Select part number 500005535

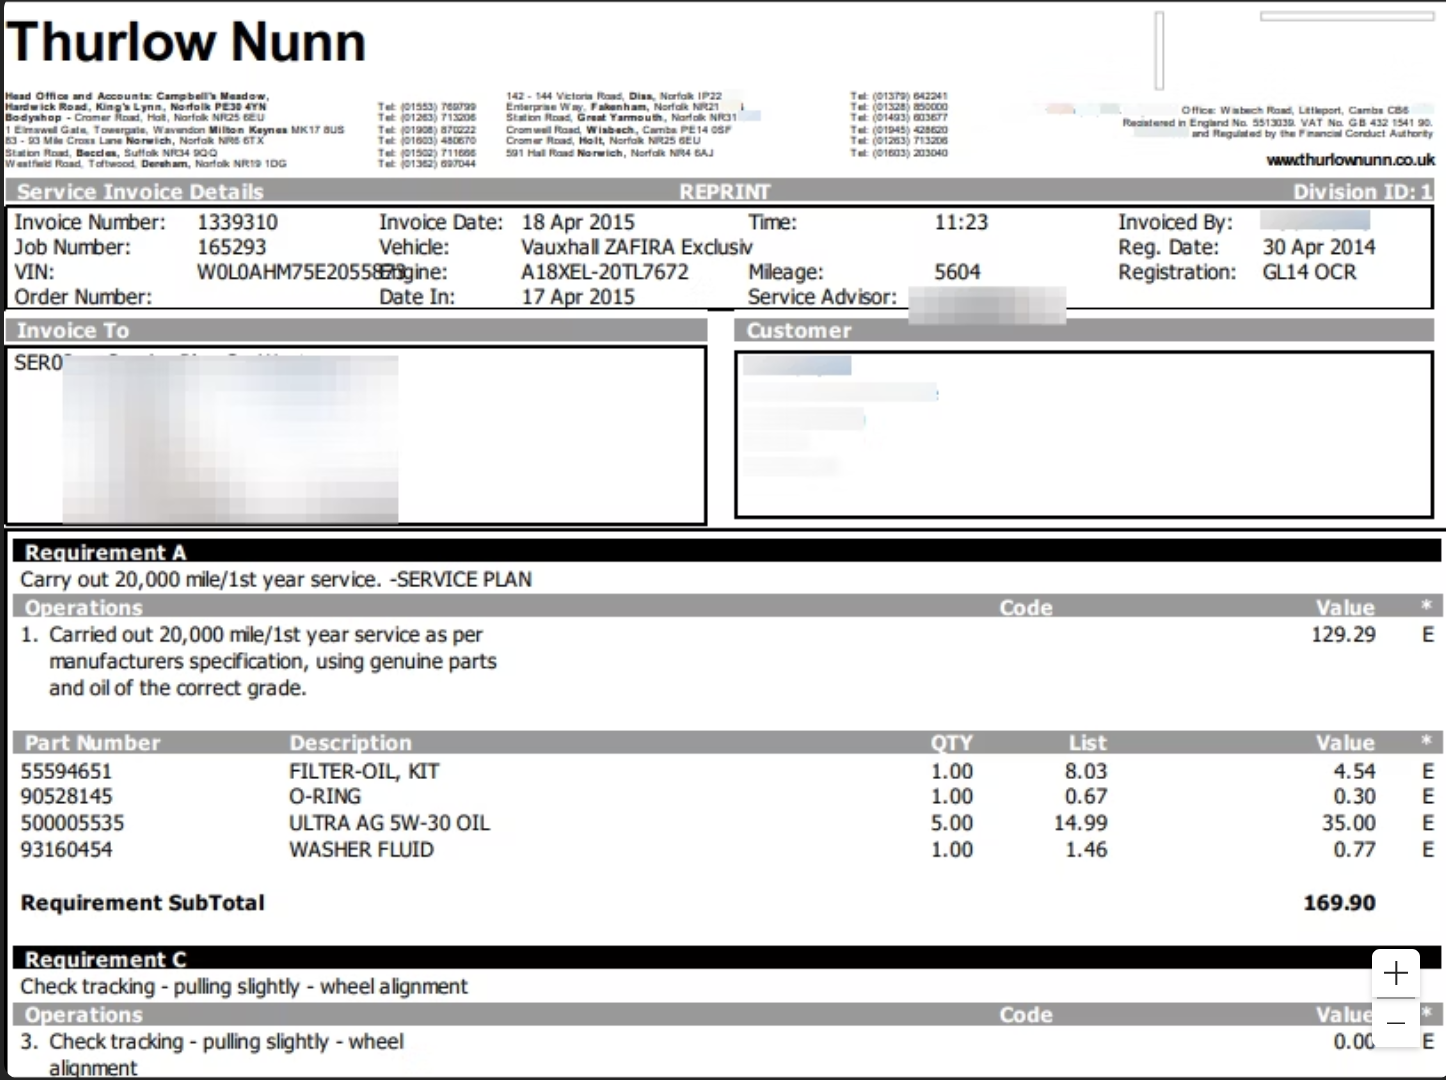coord(72,823)
